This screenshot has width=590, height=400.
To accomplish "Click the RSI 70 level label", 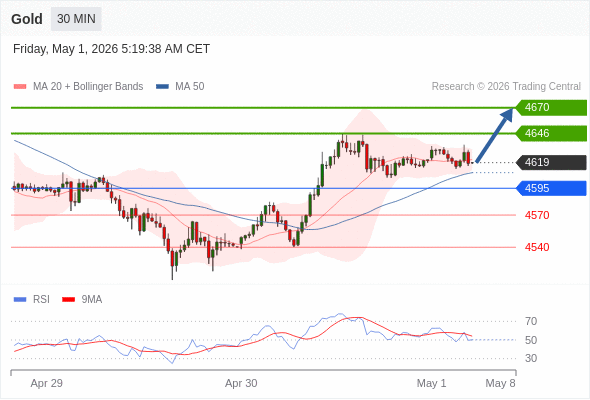I will [531, 321].
